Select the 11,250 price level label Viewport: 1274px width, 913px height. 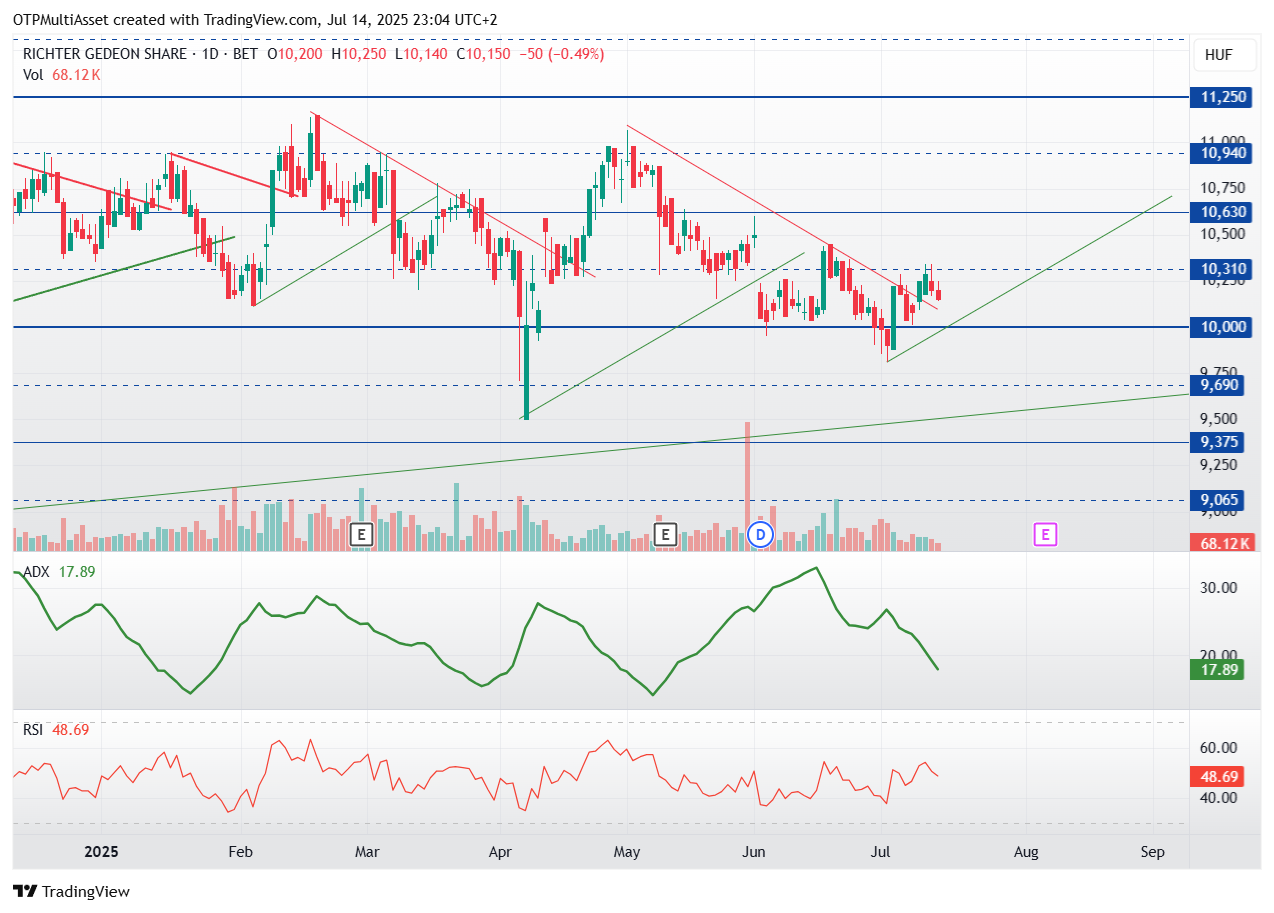coord(1221,97)
